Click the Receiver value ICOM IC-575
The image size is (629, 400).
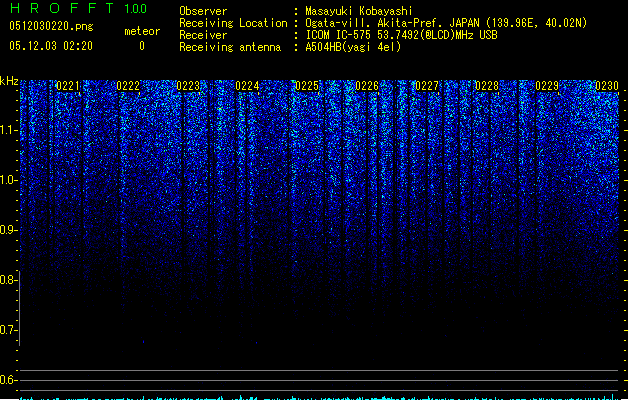coord(339,35)
